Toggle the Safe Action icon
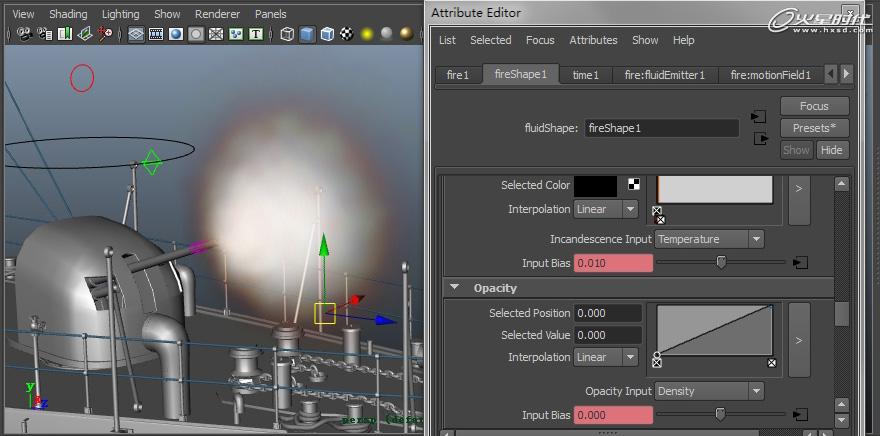Screen dimensions: 880x436 (236, 35)
